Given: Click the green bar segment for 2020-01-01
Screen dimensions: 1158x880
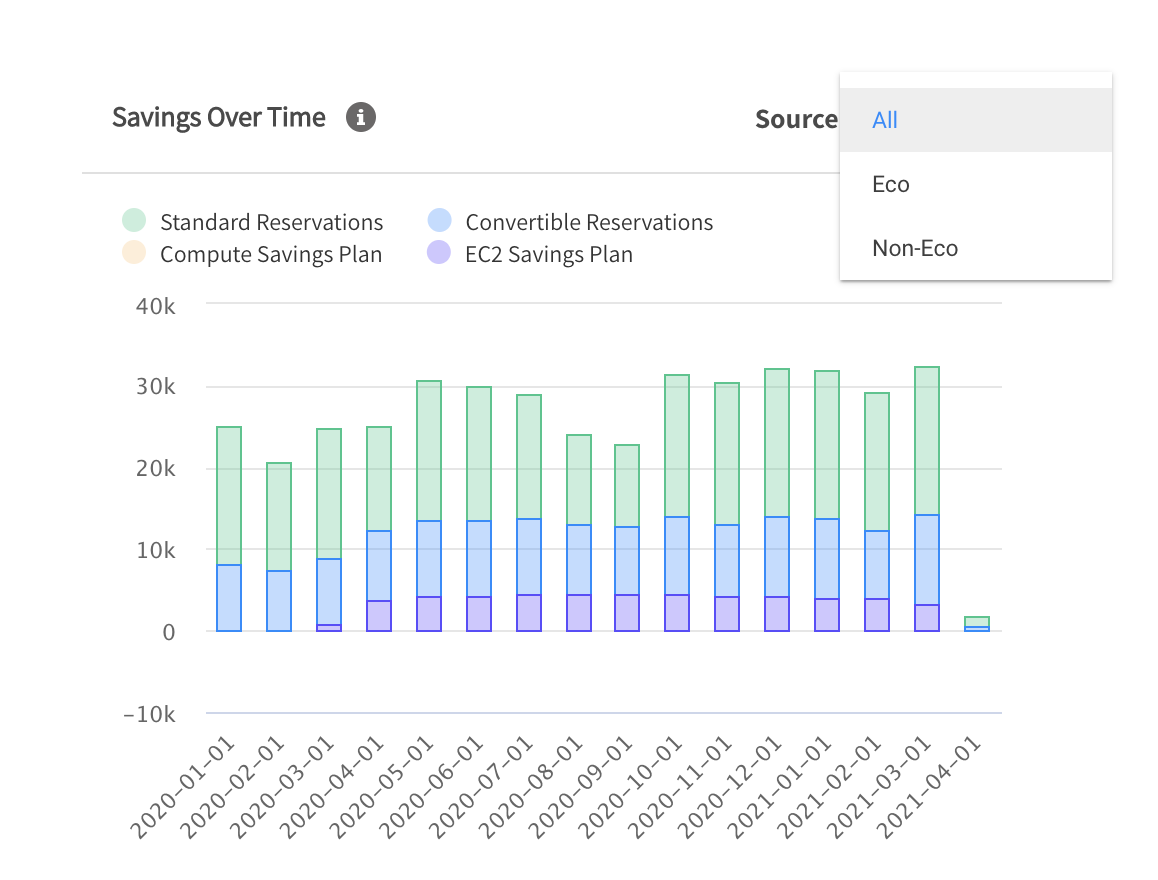Looking at the screenshot, I should tap(229, 495).
